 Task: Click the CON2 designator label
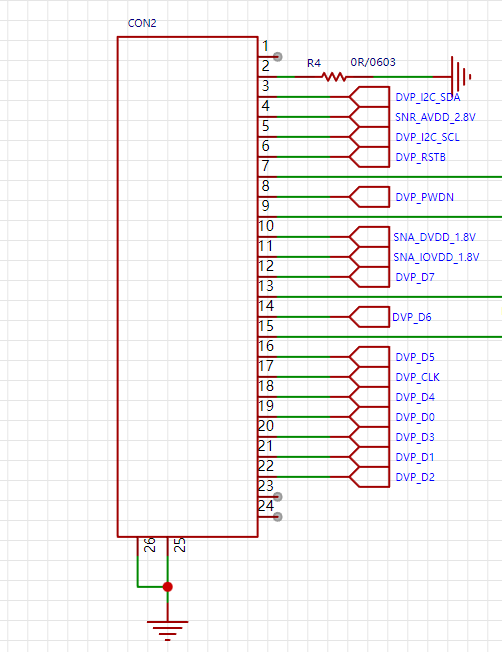pyautogui.click(x=142, y=23)
